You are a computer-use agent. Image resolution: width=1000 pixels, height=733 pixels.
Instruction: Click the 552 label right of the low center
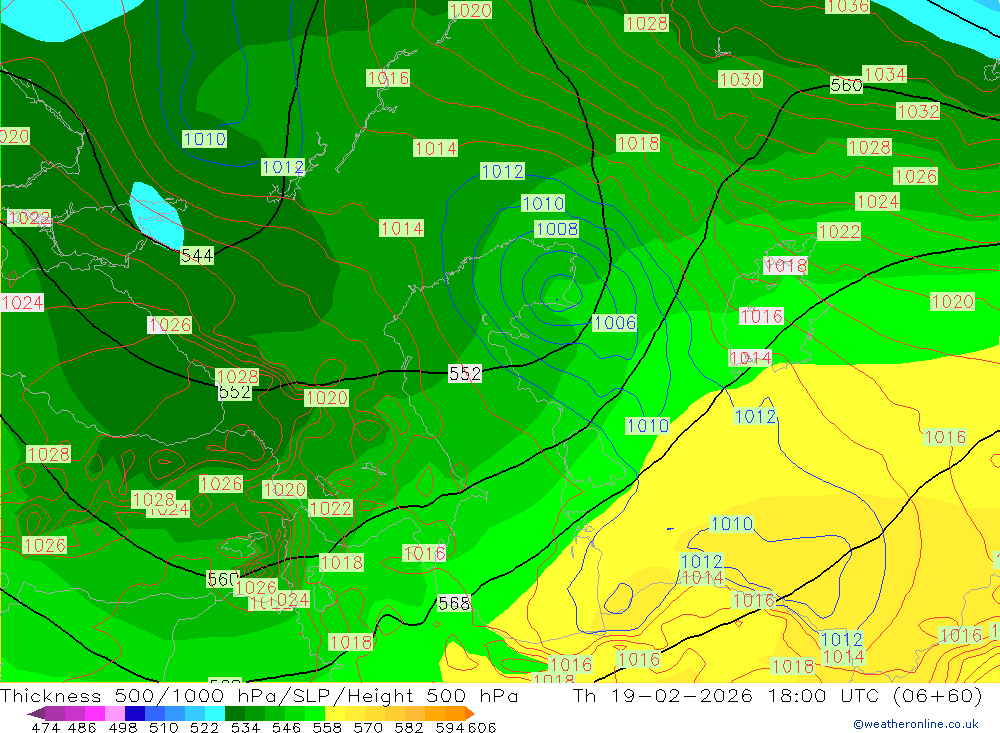(465, 373)
